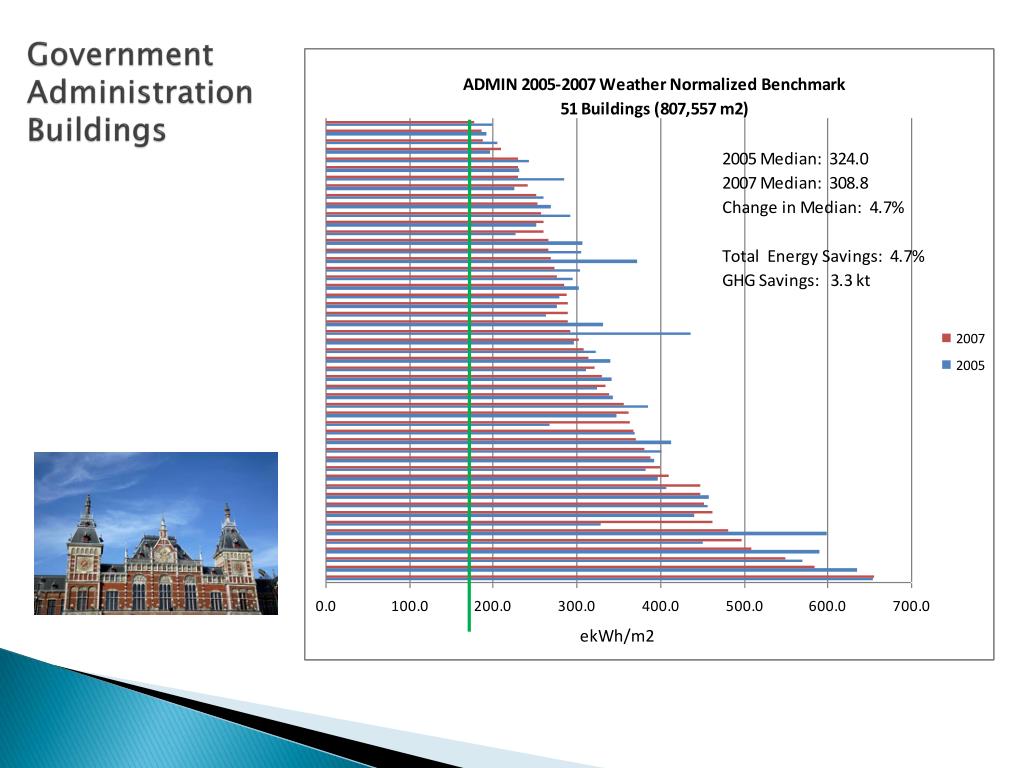Click the 200.0 axis label
This screenshot has width=1024, height=768.
click(493, 606)
